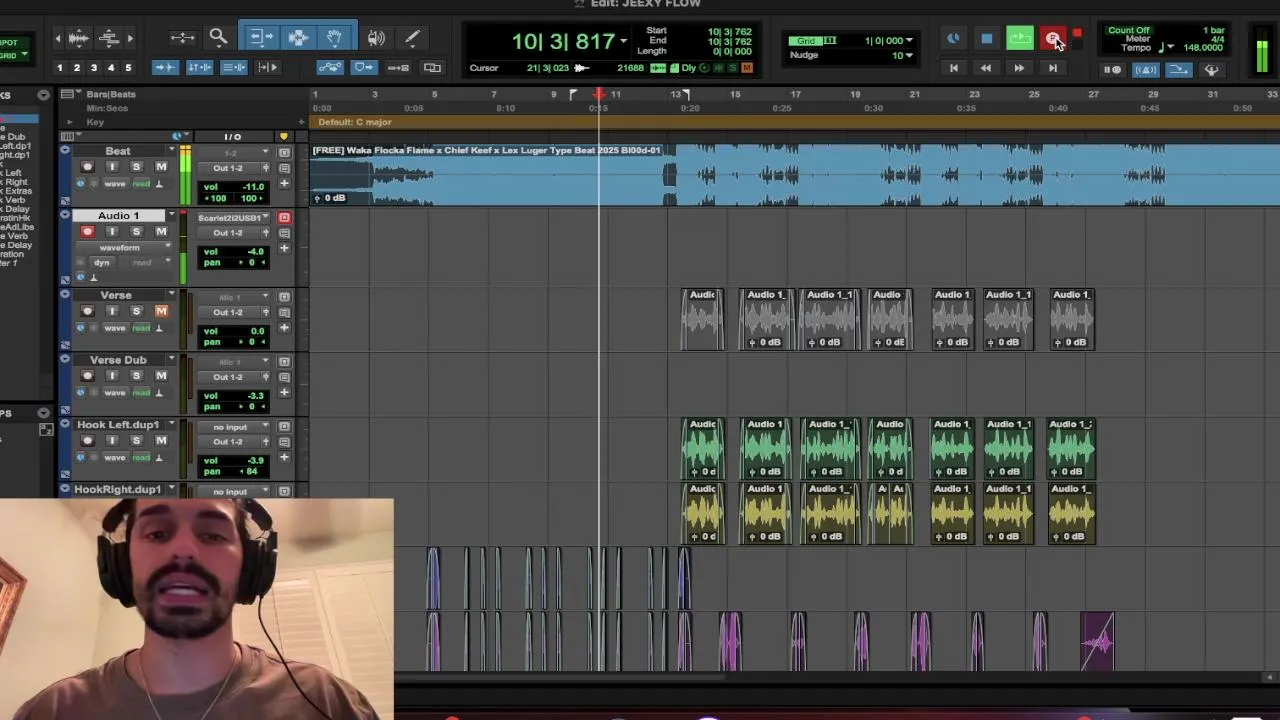Open Hook Left.dup1 no input selector
Screen dimensions: 1280x720
(x=233, y=427)
